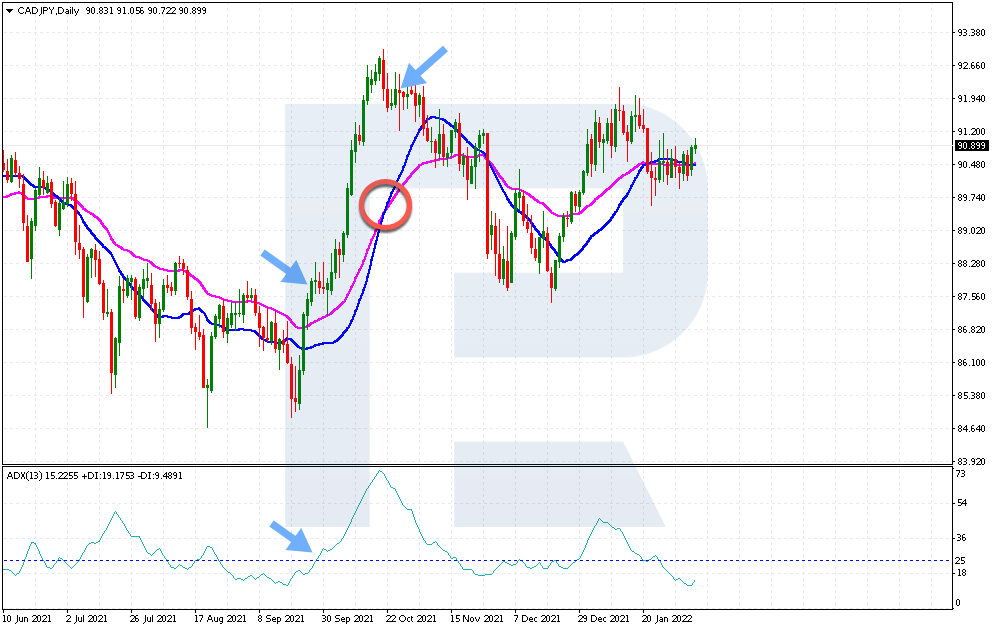Viewport: 993px width, 630px height.
Task: Click the 17 Aug 2021 date label
Action: (220, 619)
